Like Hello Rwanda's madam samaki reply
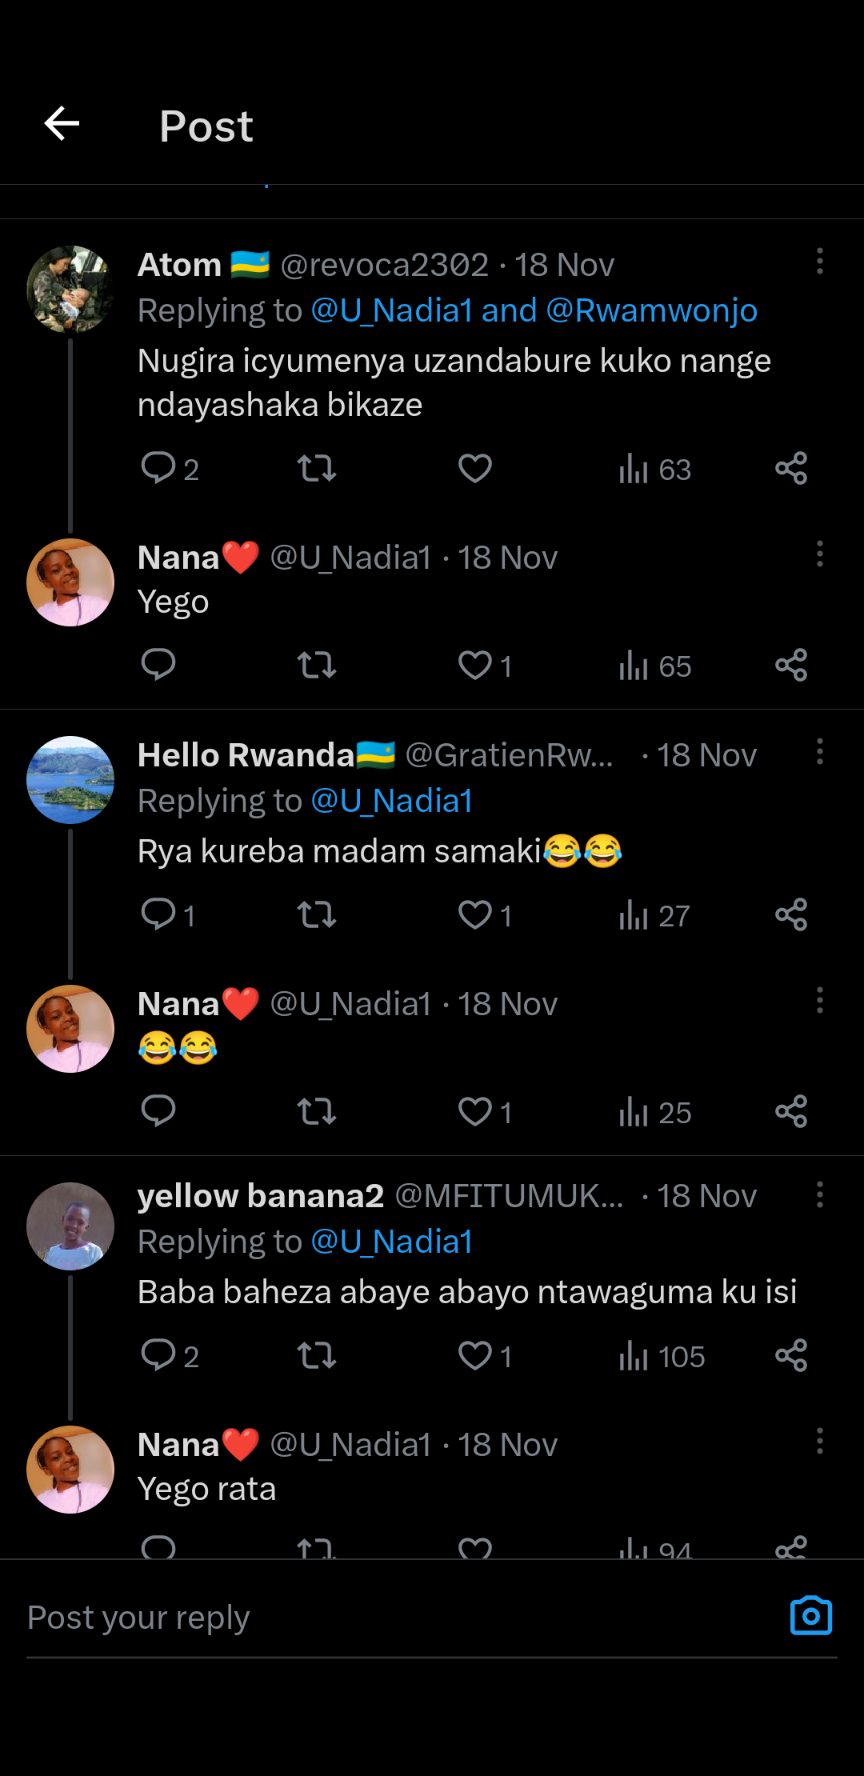 (x=475, y=914)
